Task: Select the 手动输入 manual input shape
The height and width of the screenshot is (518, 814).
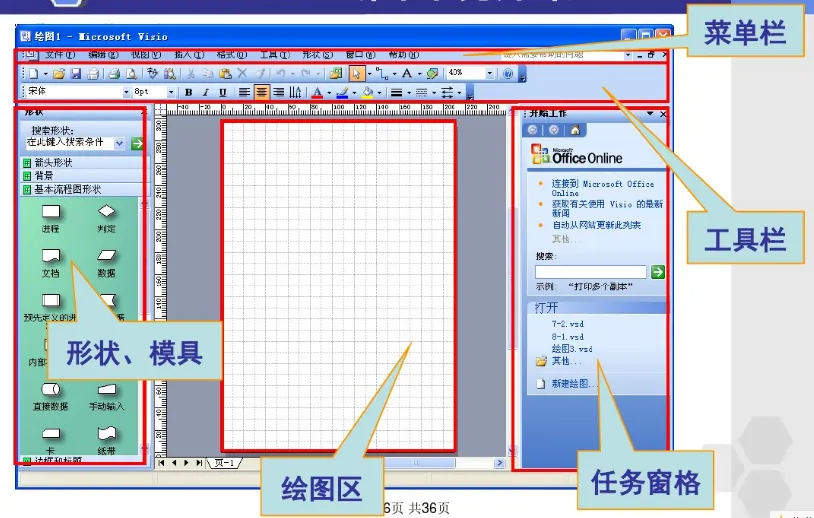Action: click(106, 397)
